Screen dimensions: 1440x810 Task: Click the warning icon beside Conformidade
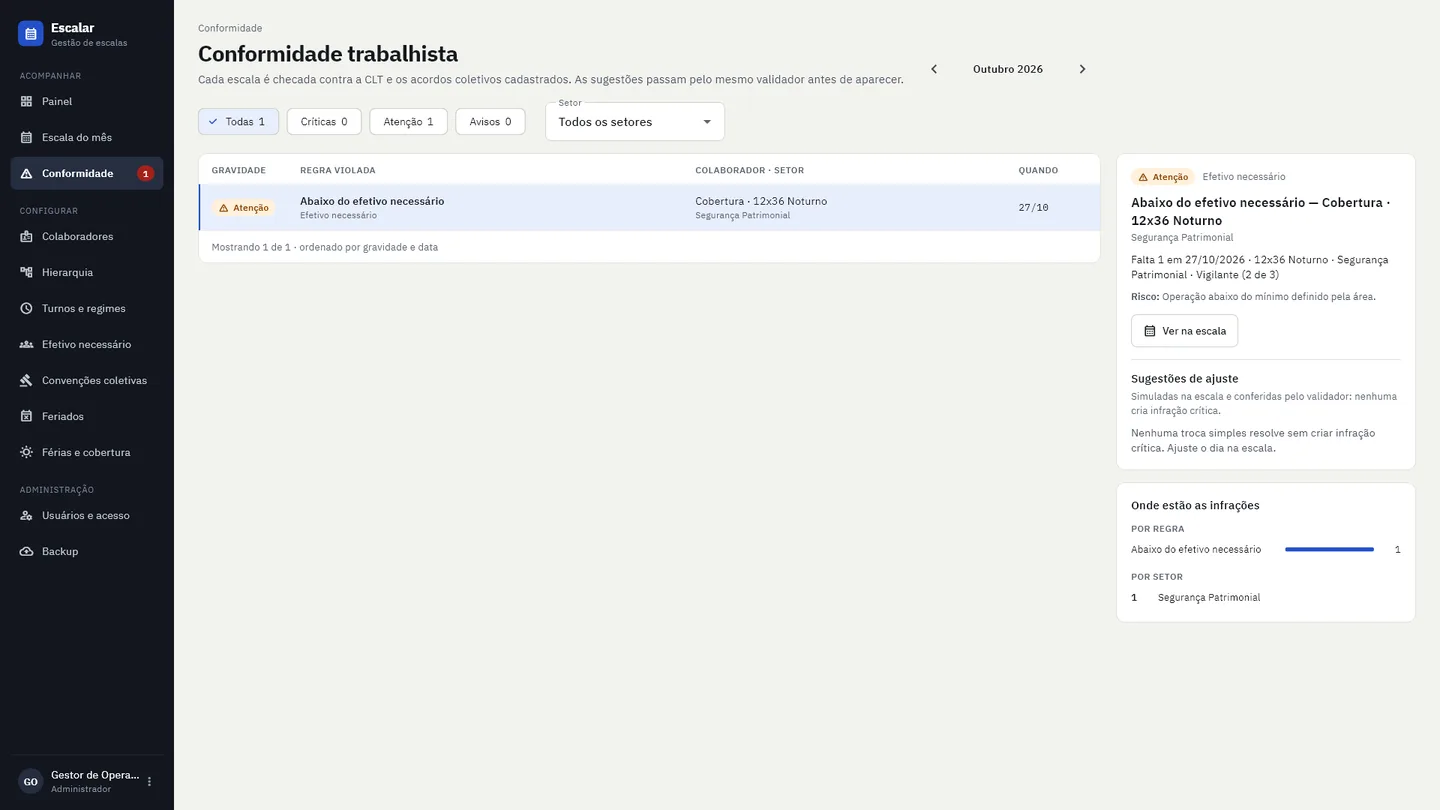coord(26,173)
